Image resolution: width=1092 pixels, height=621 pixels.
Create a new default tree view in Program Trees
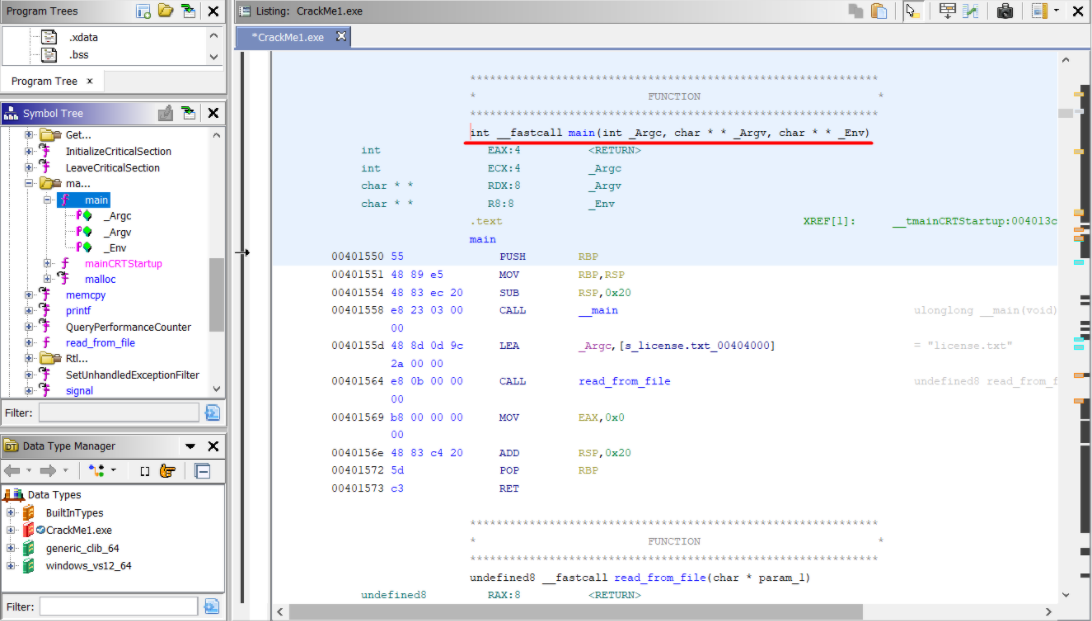click(143, 11)
